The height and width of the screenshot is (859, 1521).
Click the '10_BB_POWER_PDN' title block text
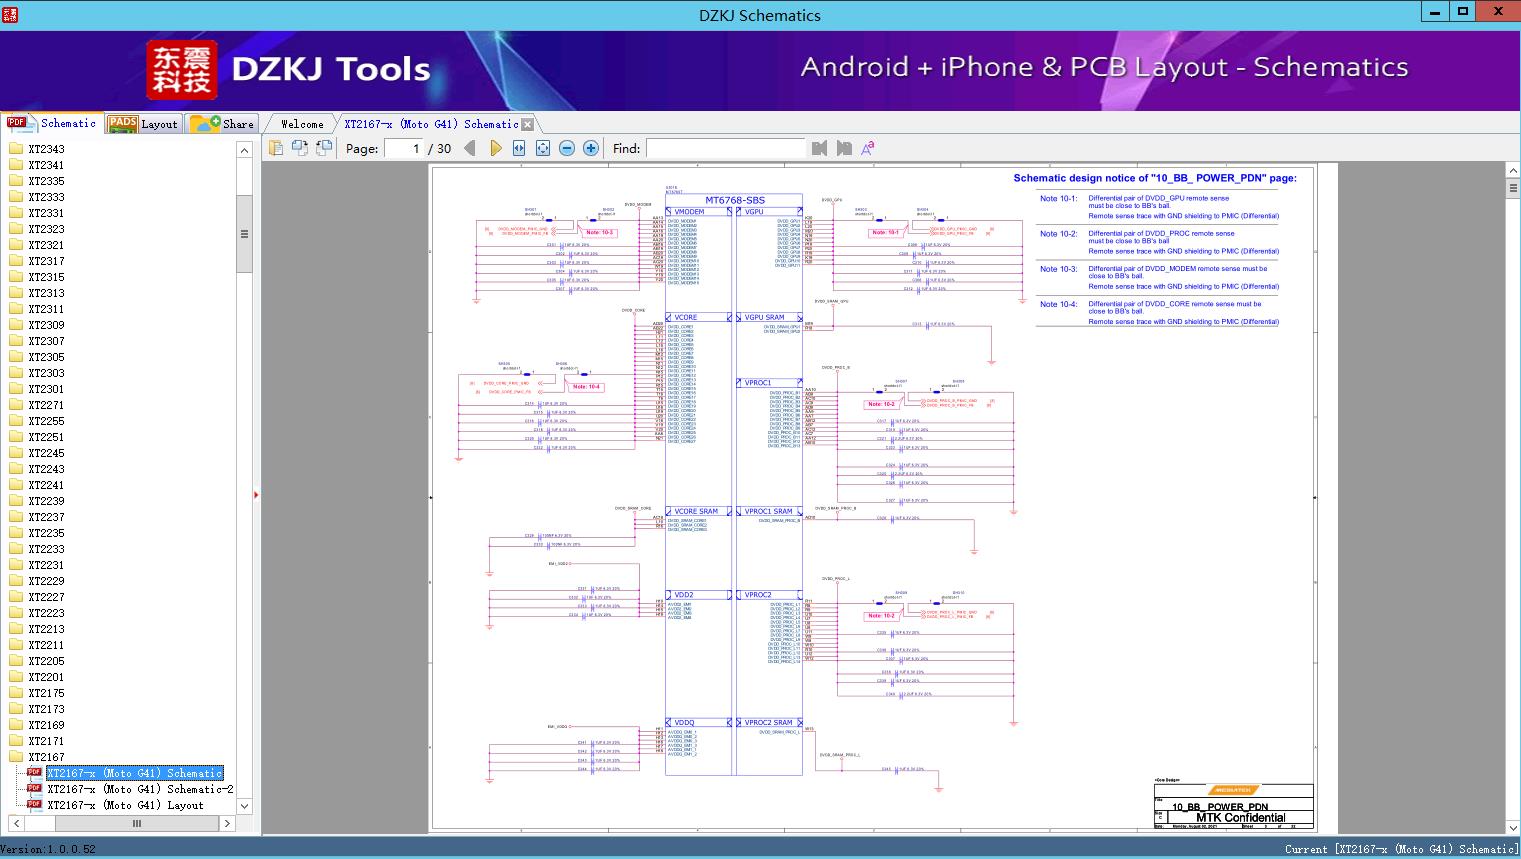pyautogui.click(x=1220, y=807)
